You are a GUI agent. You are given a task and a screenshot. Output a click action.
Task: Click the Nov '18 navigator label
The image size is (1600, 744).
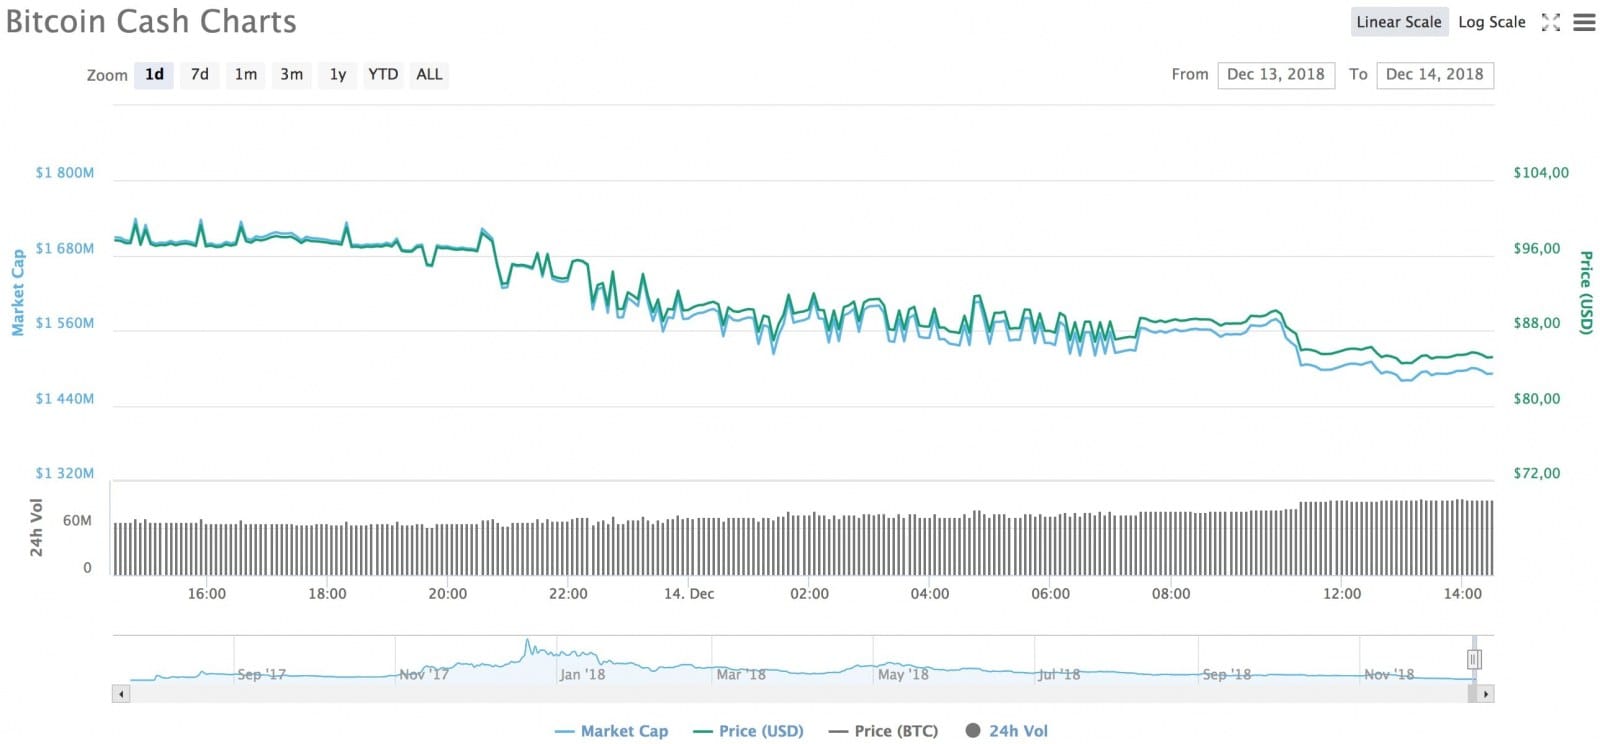pyautogui.click(x=1389, y=674)
